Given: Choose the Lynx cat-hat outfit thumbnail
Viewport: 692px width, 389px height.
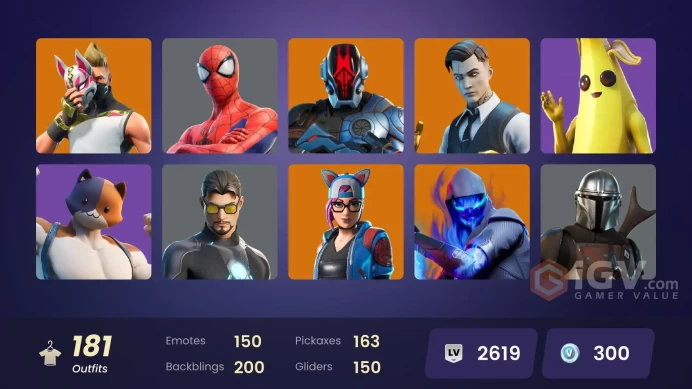Looking at the screenshot, I should pyautogui.click(x=346, y=222).
